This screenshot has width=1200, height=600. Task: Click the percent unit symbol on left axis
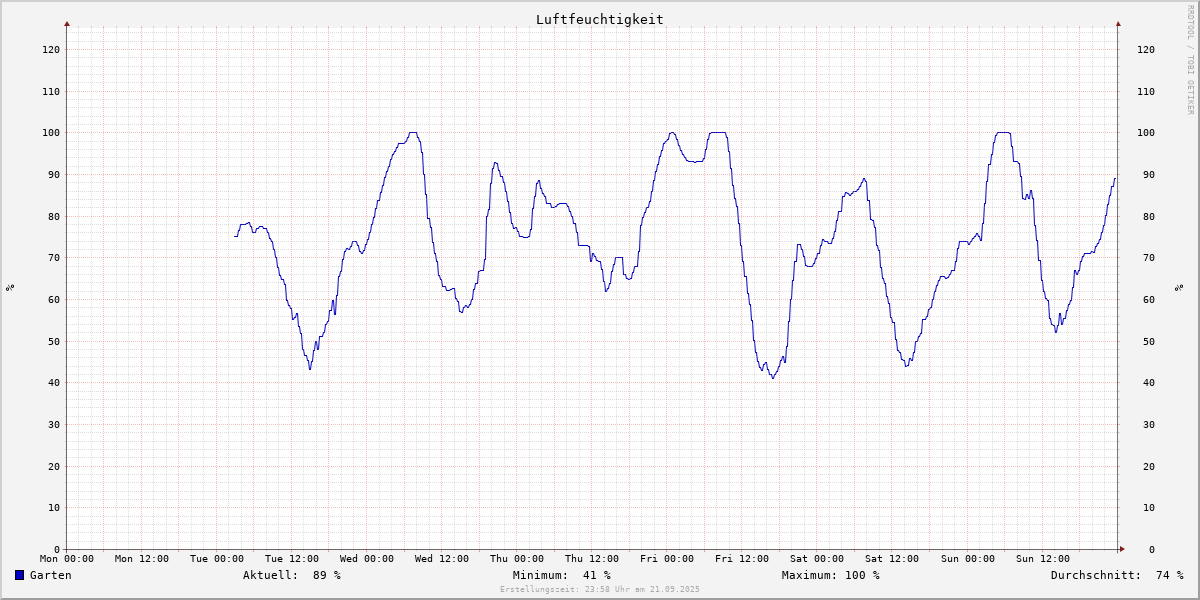point(10,287)
